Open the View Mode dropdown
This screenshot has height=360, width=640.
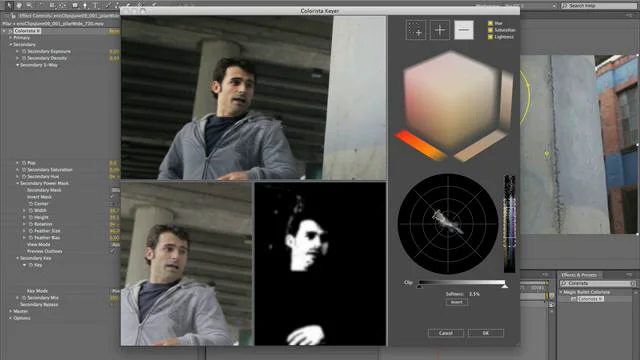pyautogui.click(x=116, y=244)
